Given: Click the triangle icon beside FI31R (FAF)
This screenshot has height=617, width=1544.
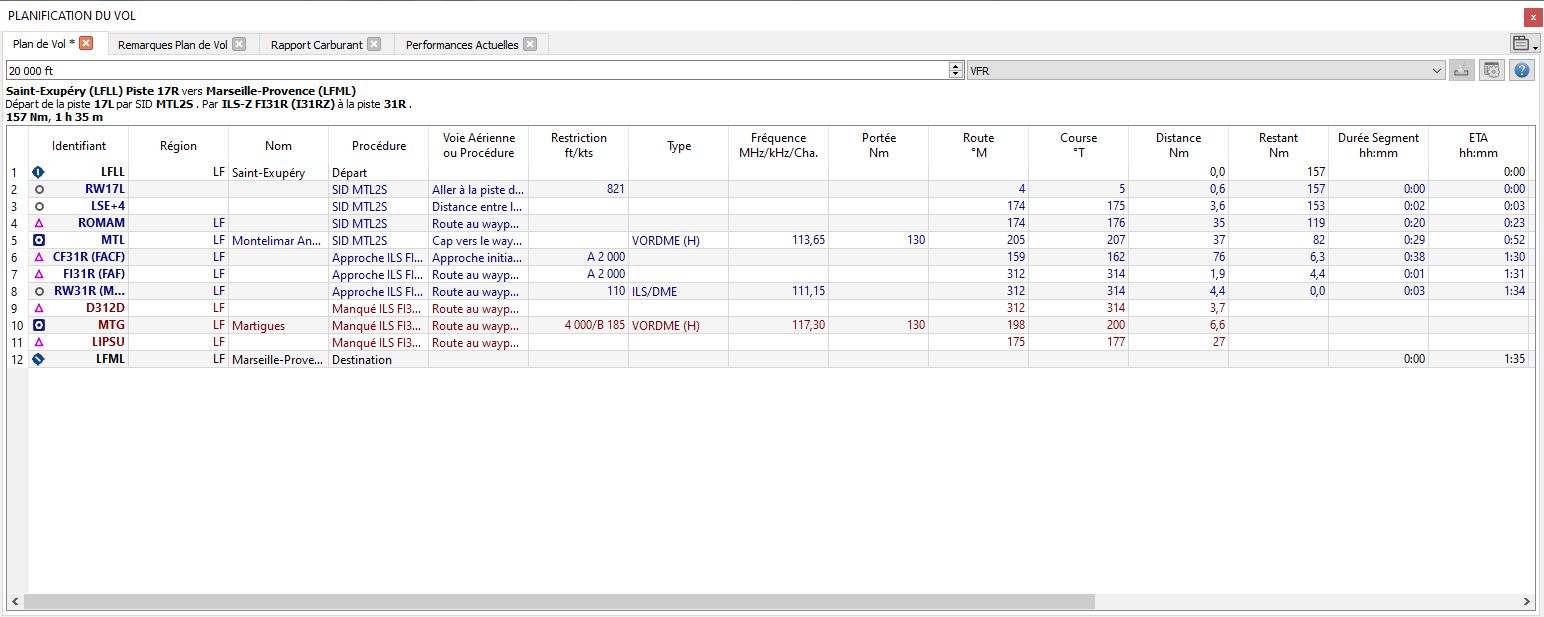Looking at the screenshot, I should click(x=38, y=274).
